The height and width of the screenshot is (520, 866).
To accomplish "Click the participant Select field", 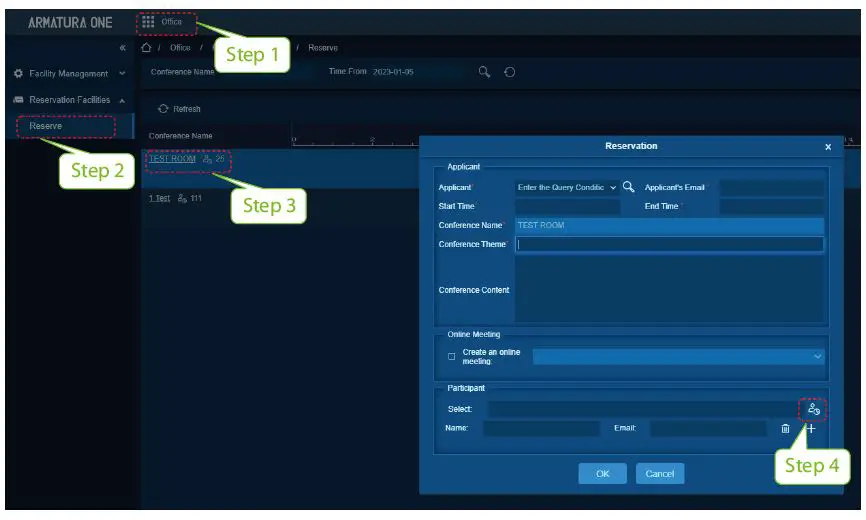I will pos(642,409).
